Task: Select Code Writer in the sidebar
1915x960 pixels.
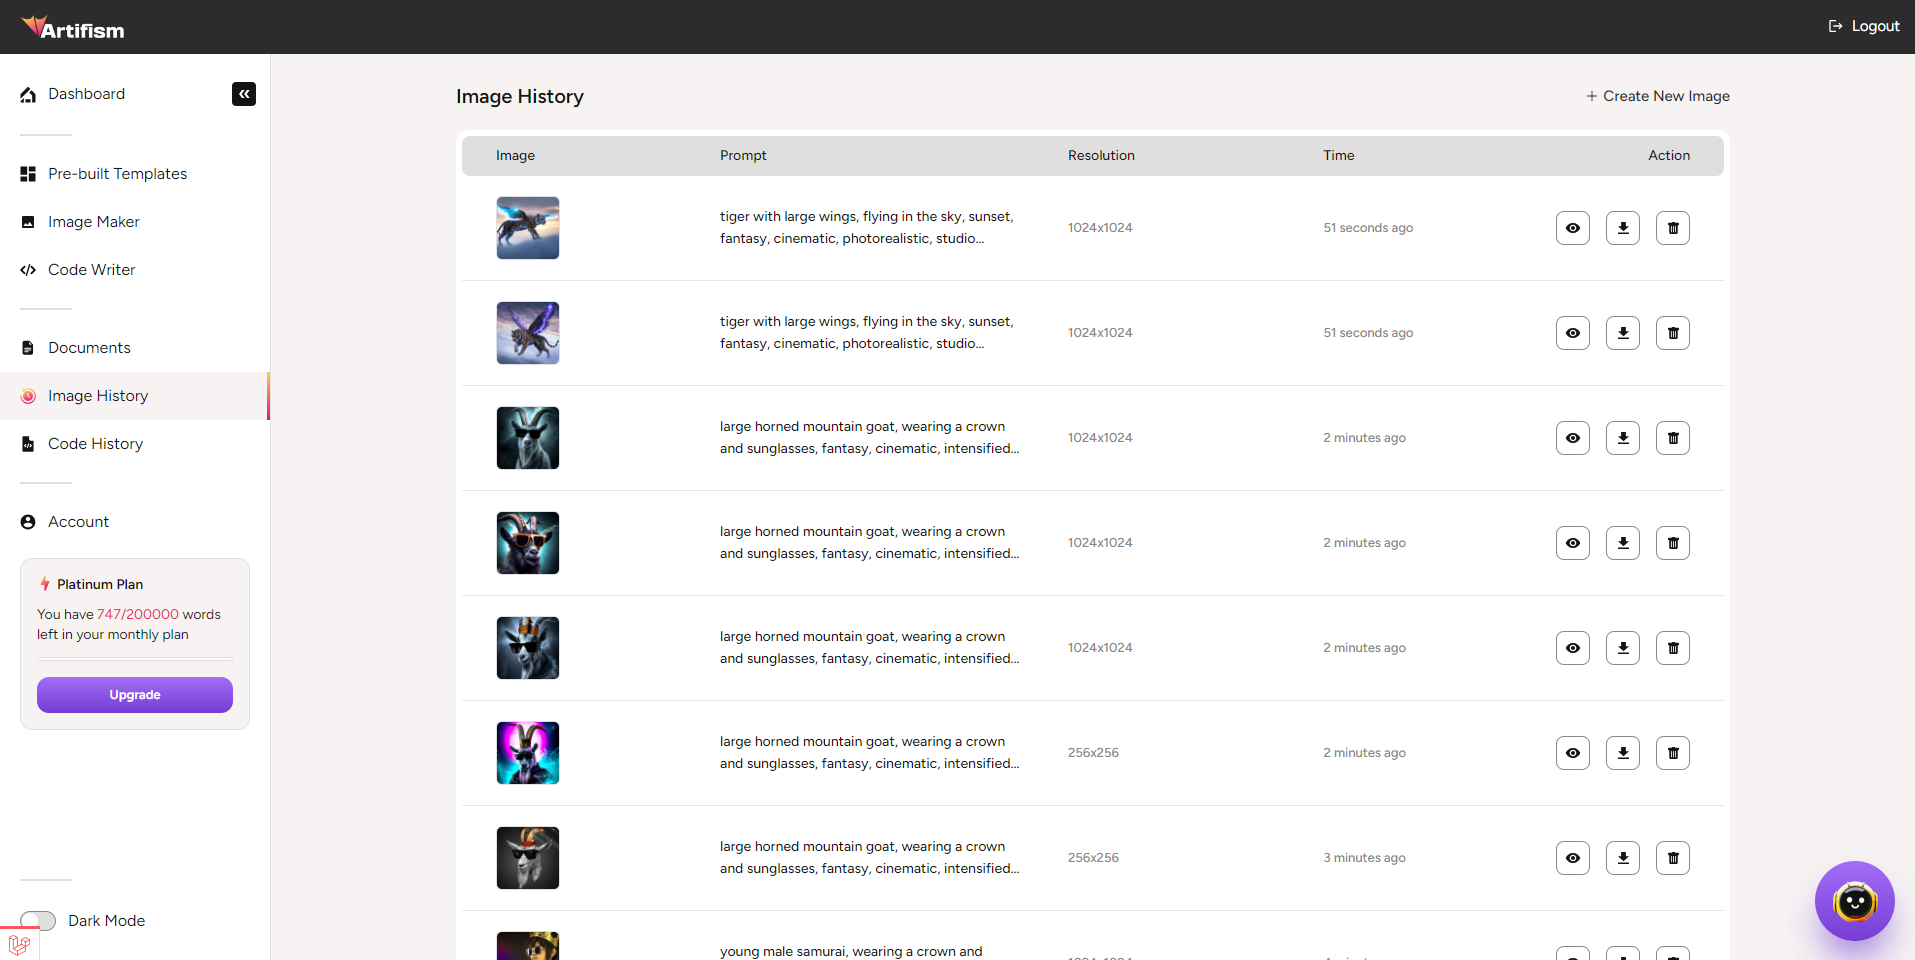Action: click(91, 270)
